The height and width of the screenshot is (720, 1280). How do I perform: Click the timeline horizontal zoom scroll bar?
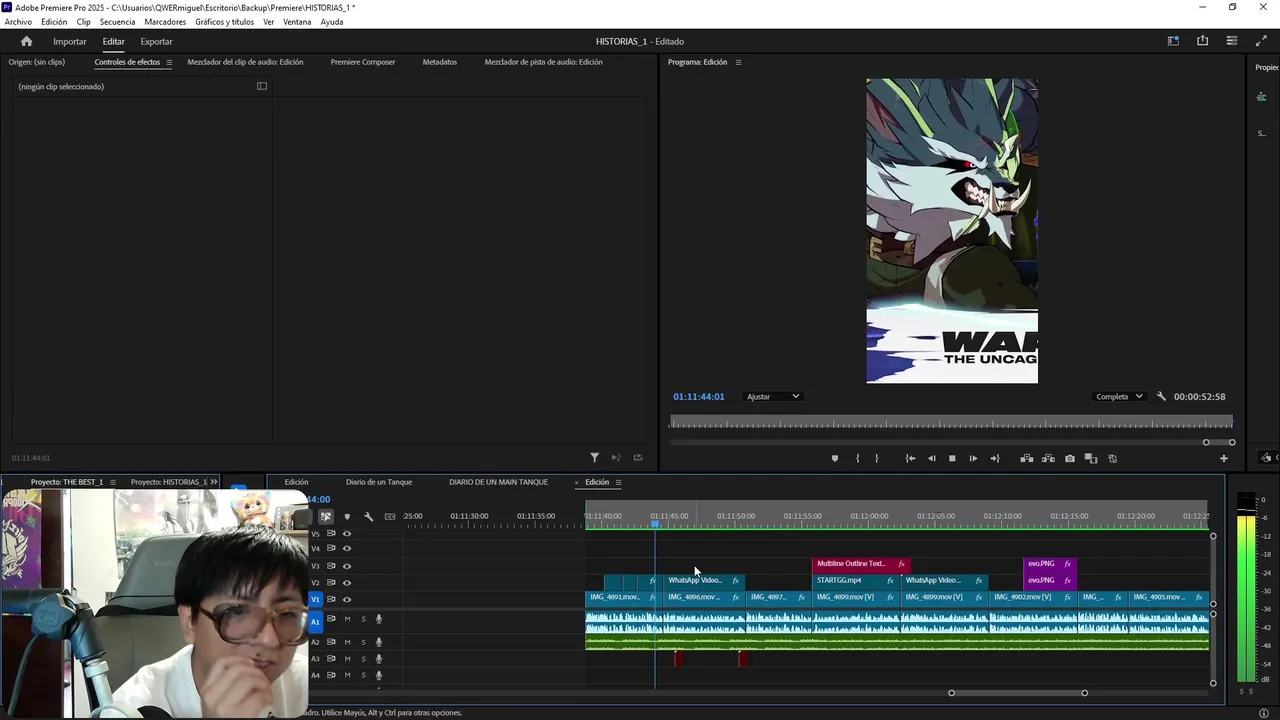1017,693
